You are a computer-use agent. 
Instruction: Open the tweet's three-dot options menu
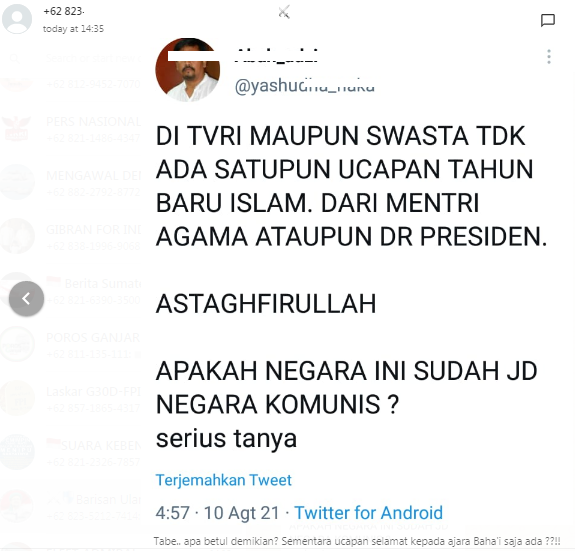549,57
